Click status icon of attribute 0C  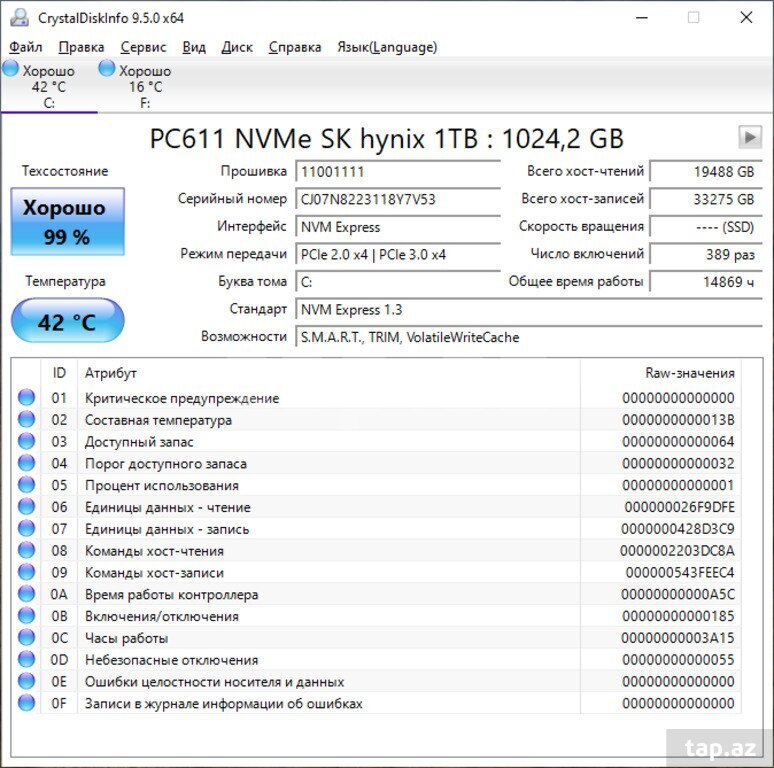(27, 638)
